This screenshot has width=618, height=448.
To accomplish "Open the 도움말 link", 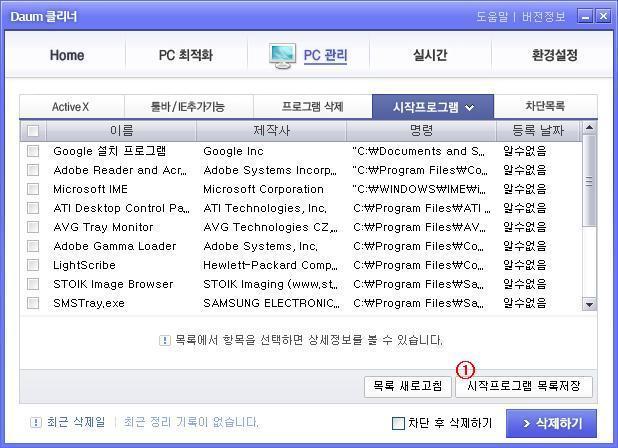I will pyautogui.click(x=492, y=17).
